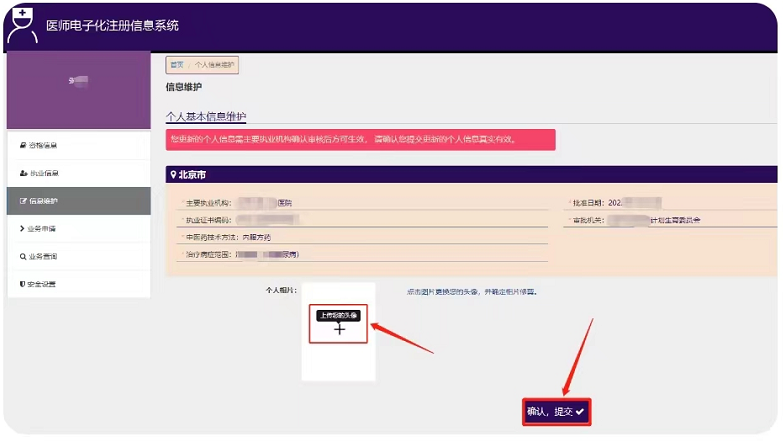Click the location pin beside 北京市
Image resolution: width=783 pixels, height=441 pixels.
click(x=173, y=175)
